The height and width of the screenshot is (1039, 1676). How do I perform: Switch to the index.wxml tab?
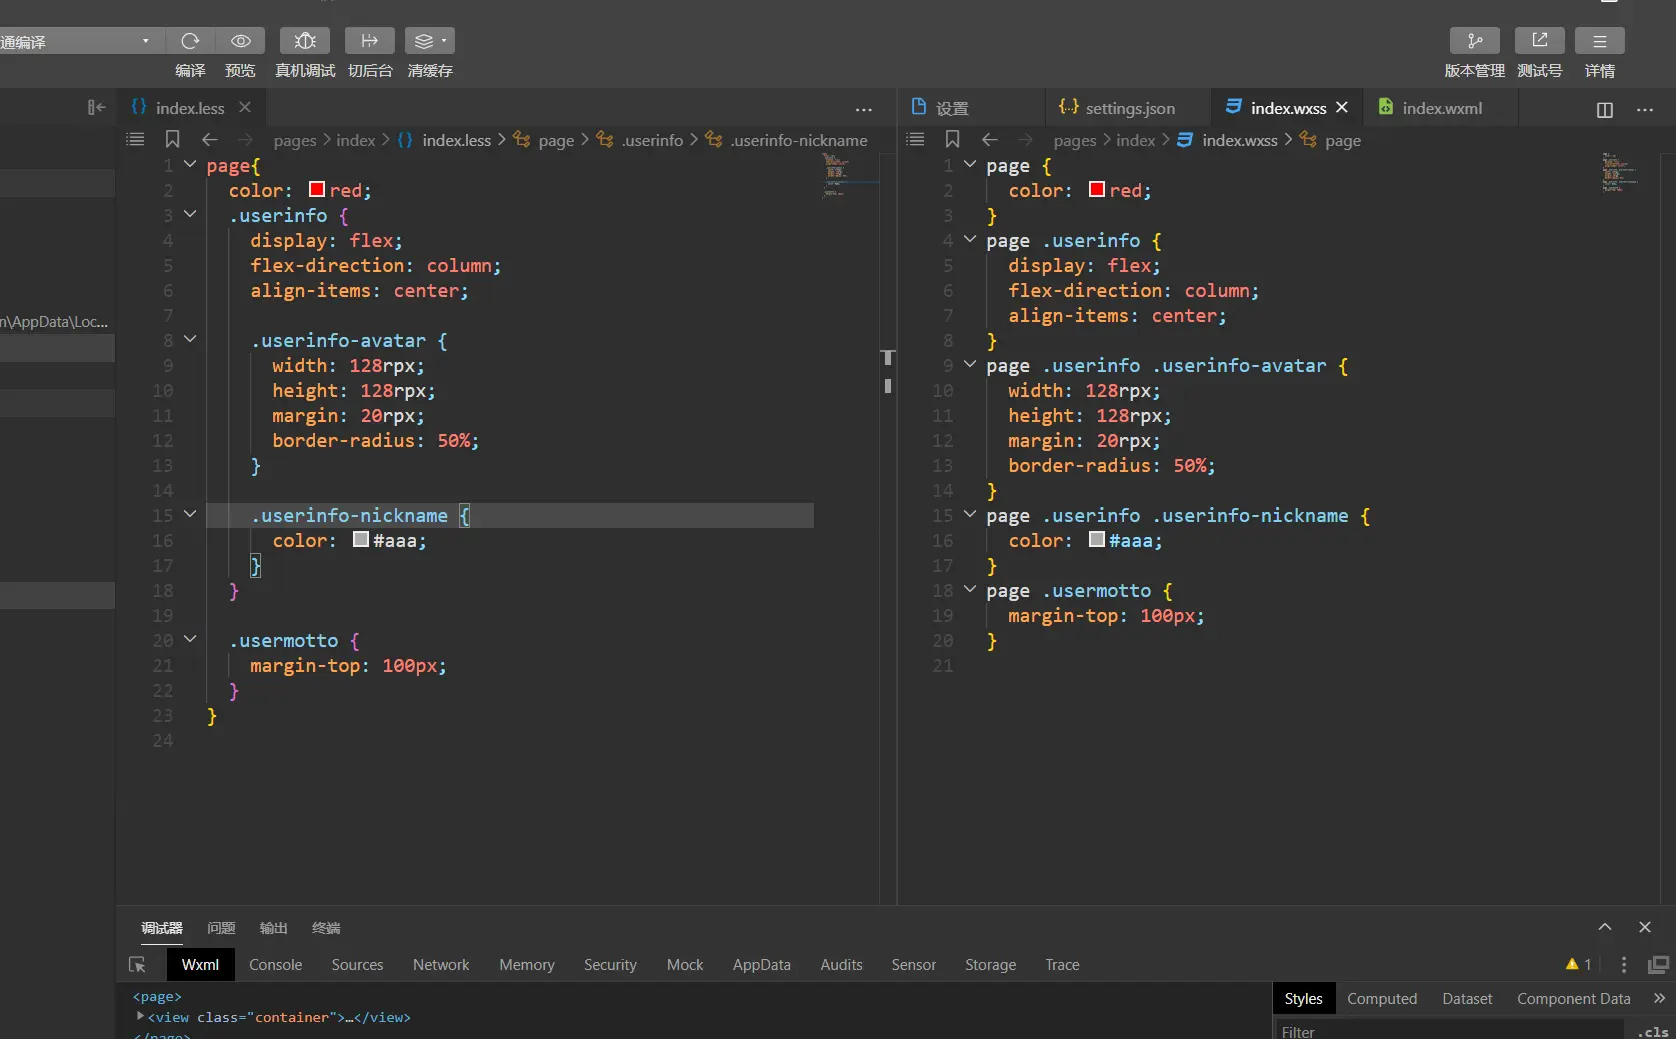[1441, 108]
